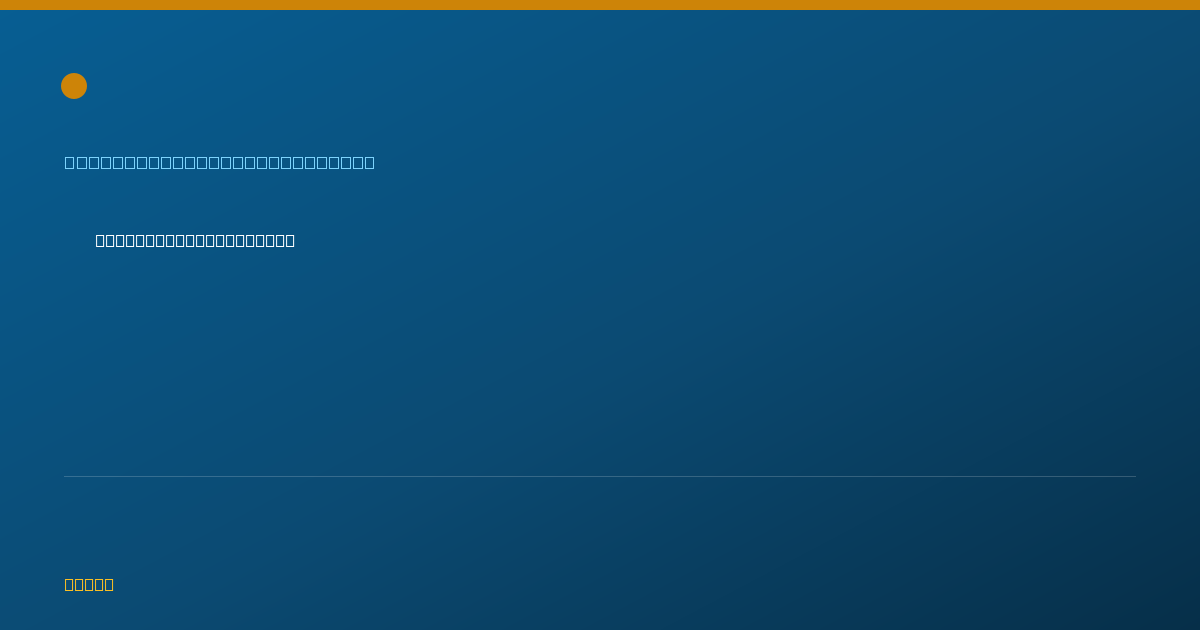Click the light blue placeholder text line
Viewport: 1200px width, 630px height.
coord(220,162)
